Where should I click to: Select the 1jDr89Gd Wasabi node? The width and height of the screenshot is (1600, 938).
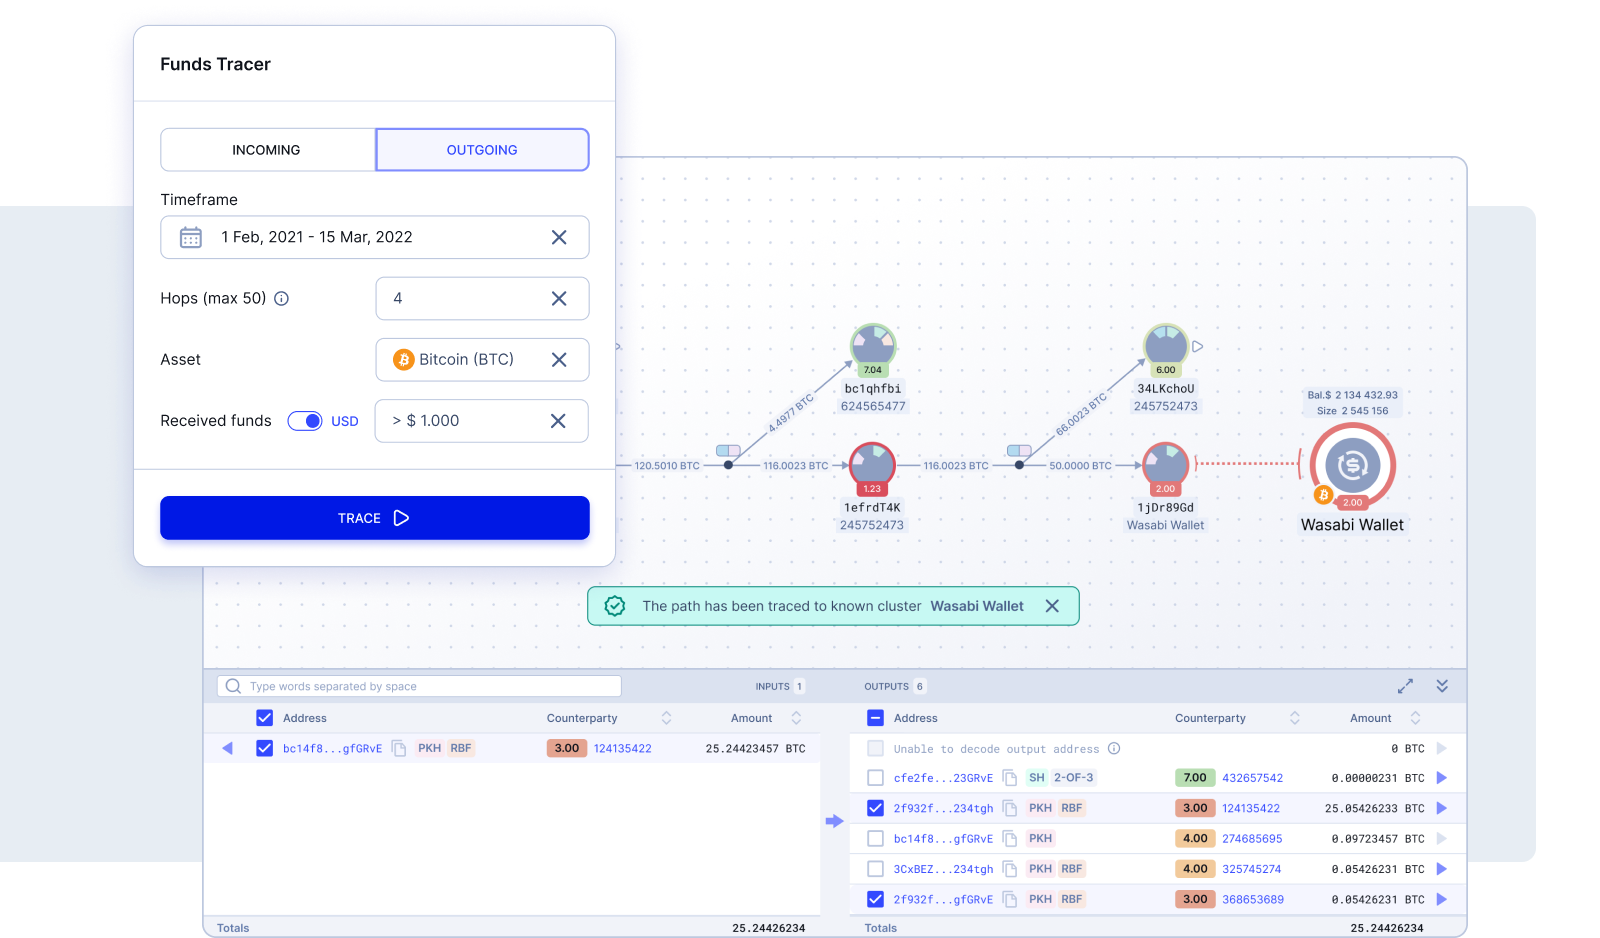point(1165,466)
